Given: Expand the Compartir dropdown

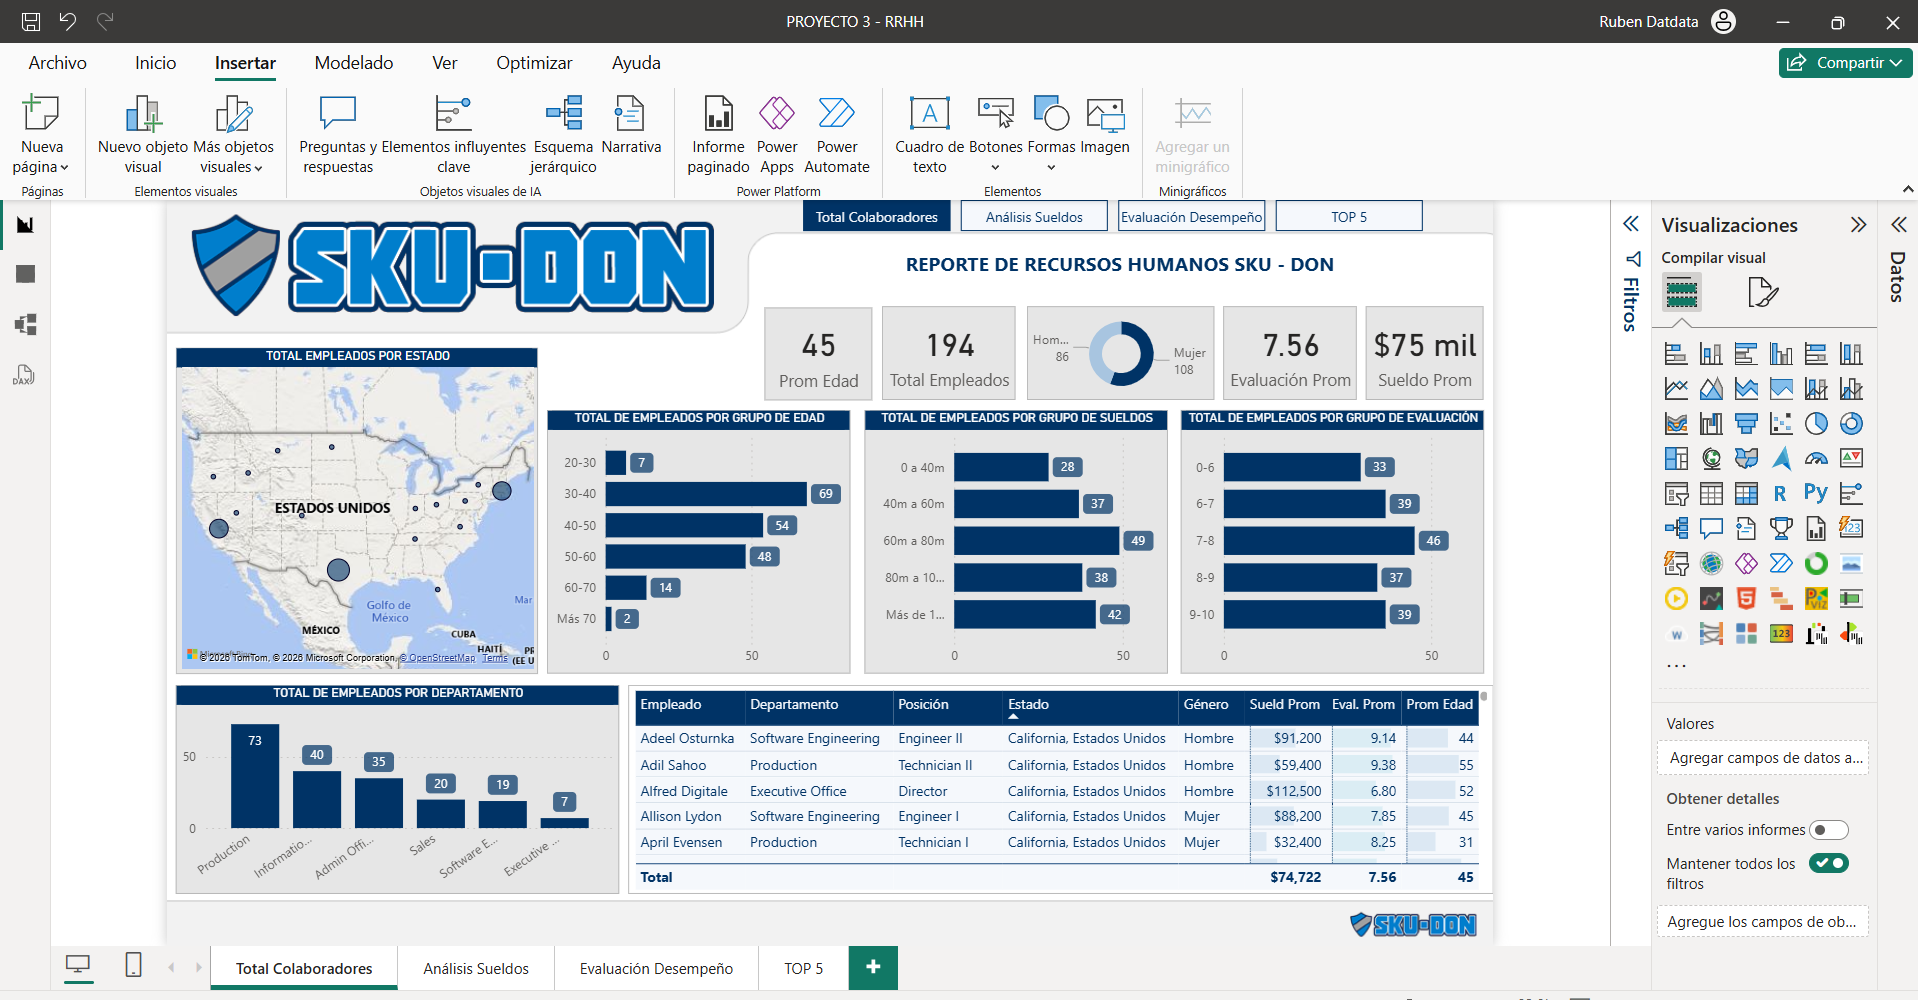Looking at the screenshot, I should tap(1845, 62).
